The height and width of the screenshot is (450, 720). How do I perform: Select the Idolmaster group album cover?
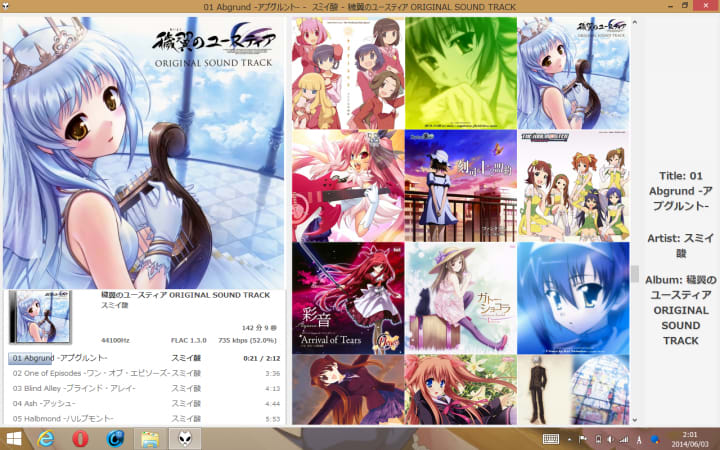pos(573,186)
